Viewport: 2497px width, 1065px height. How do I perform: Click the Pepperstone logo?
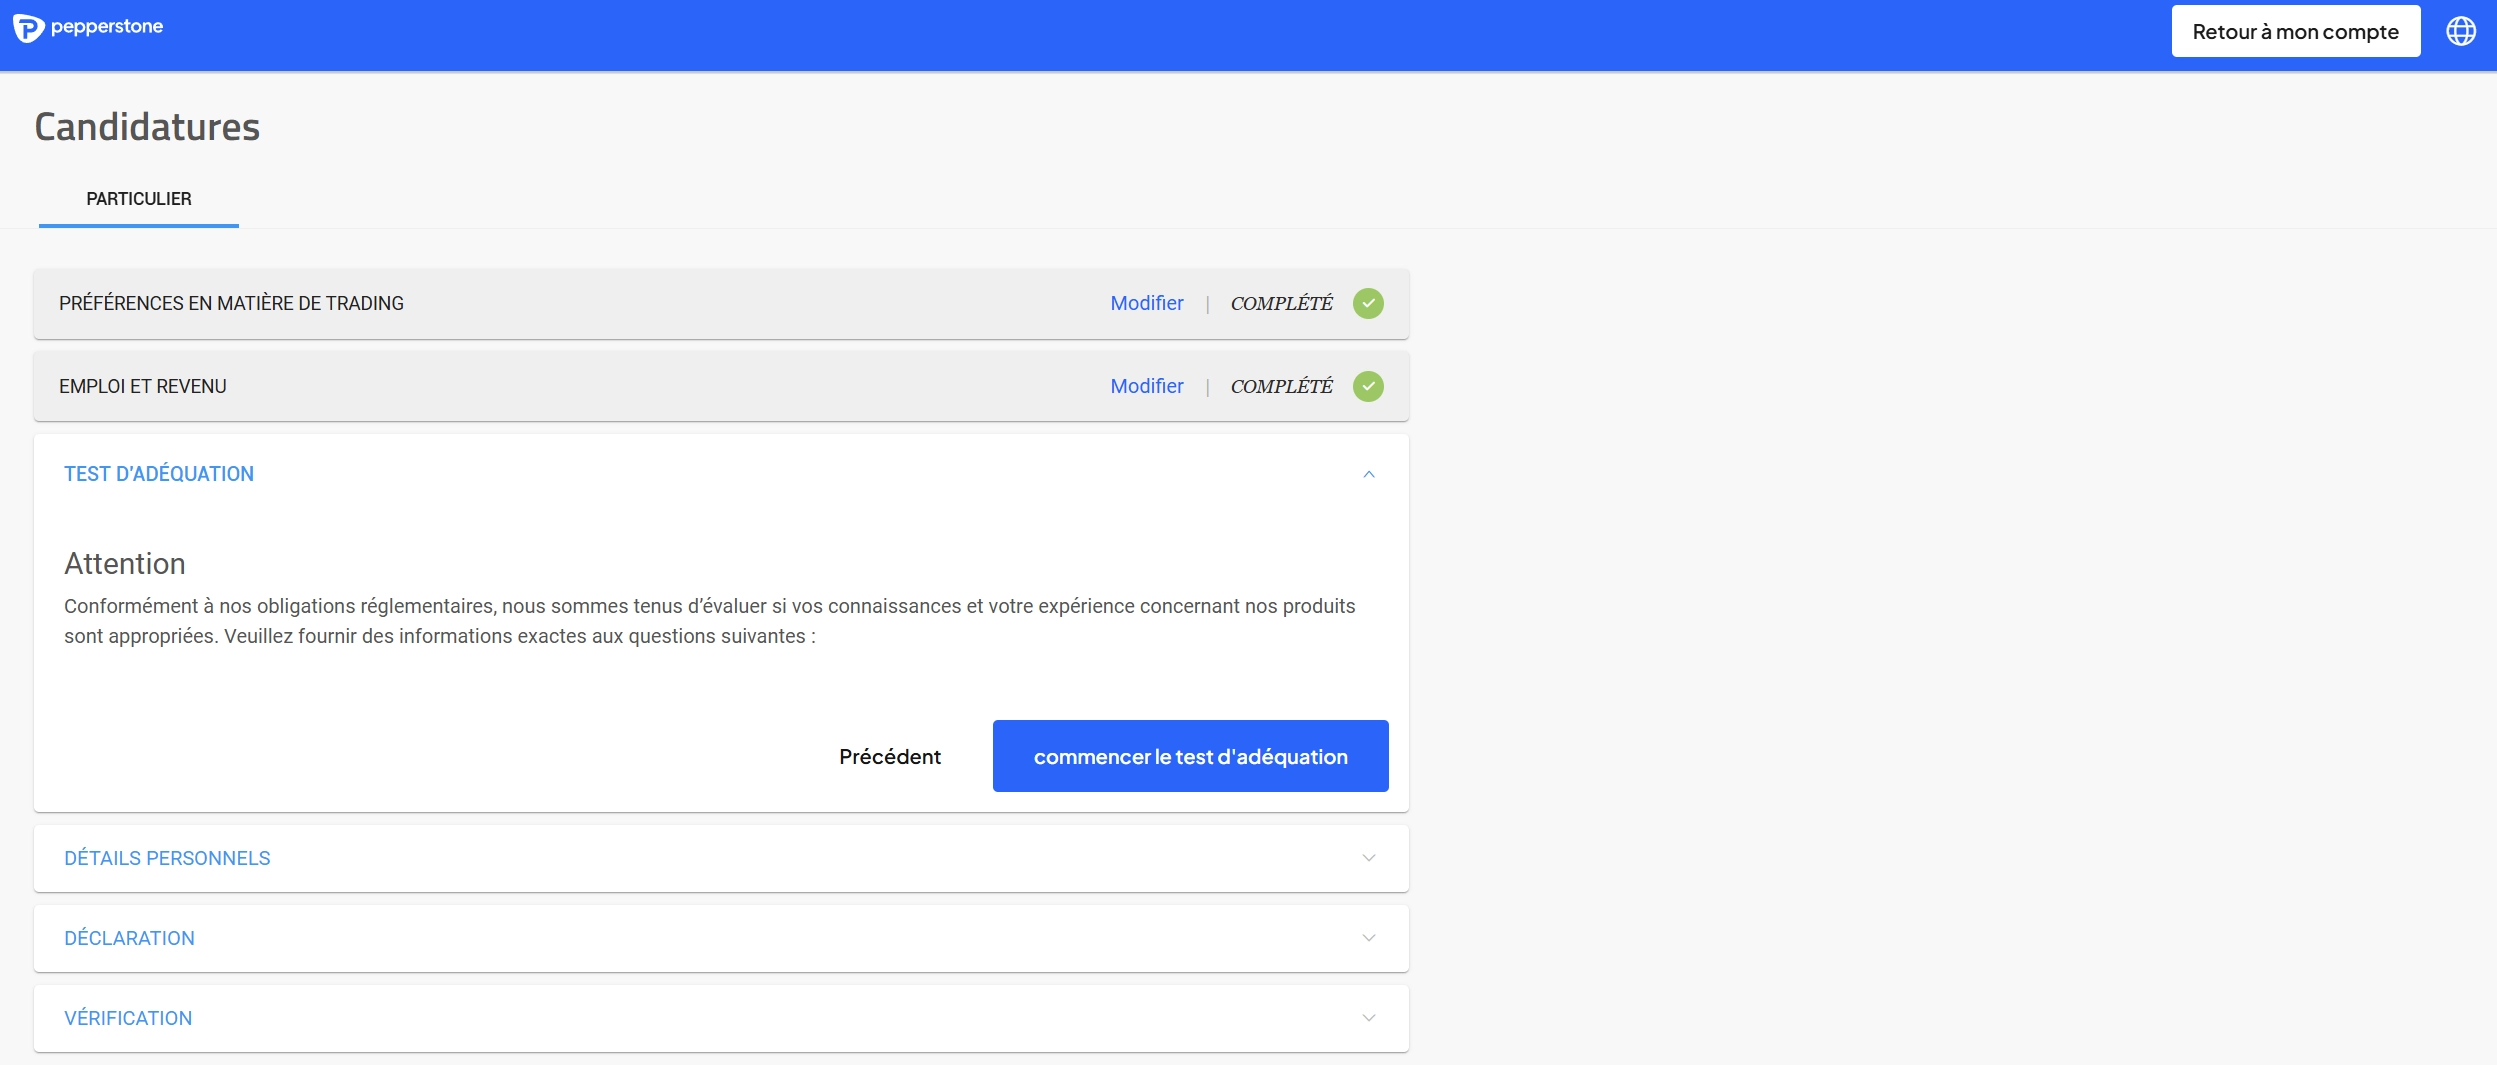[x=88, y=28]
